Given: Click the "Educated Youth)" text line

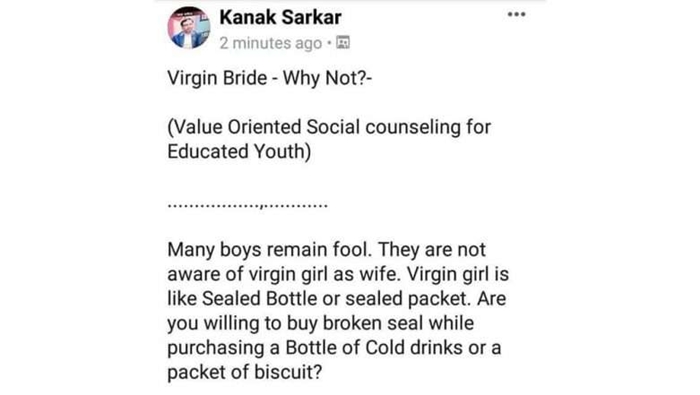Looking at the screenshot, I should tap(239, 152).
